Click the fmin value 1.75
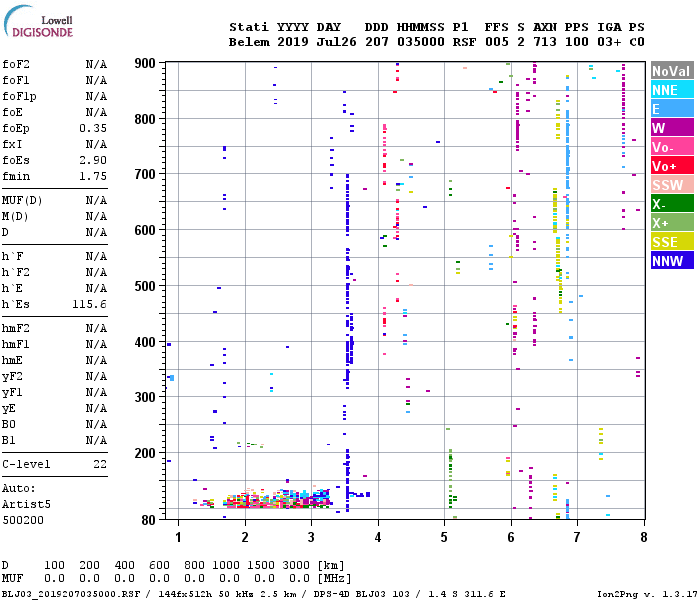 pyautogui.click(x=93, y=176)
